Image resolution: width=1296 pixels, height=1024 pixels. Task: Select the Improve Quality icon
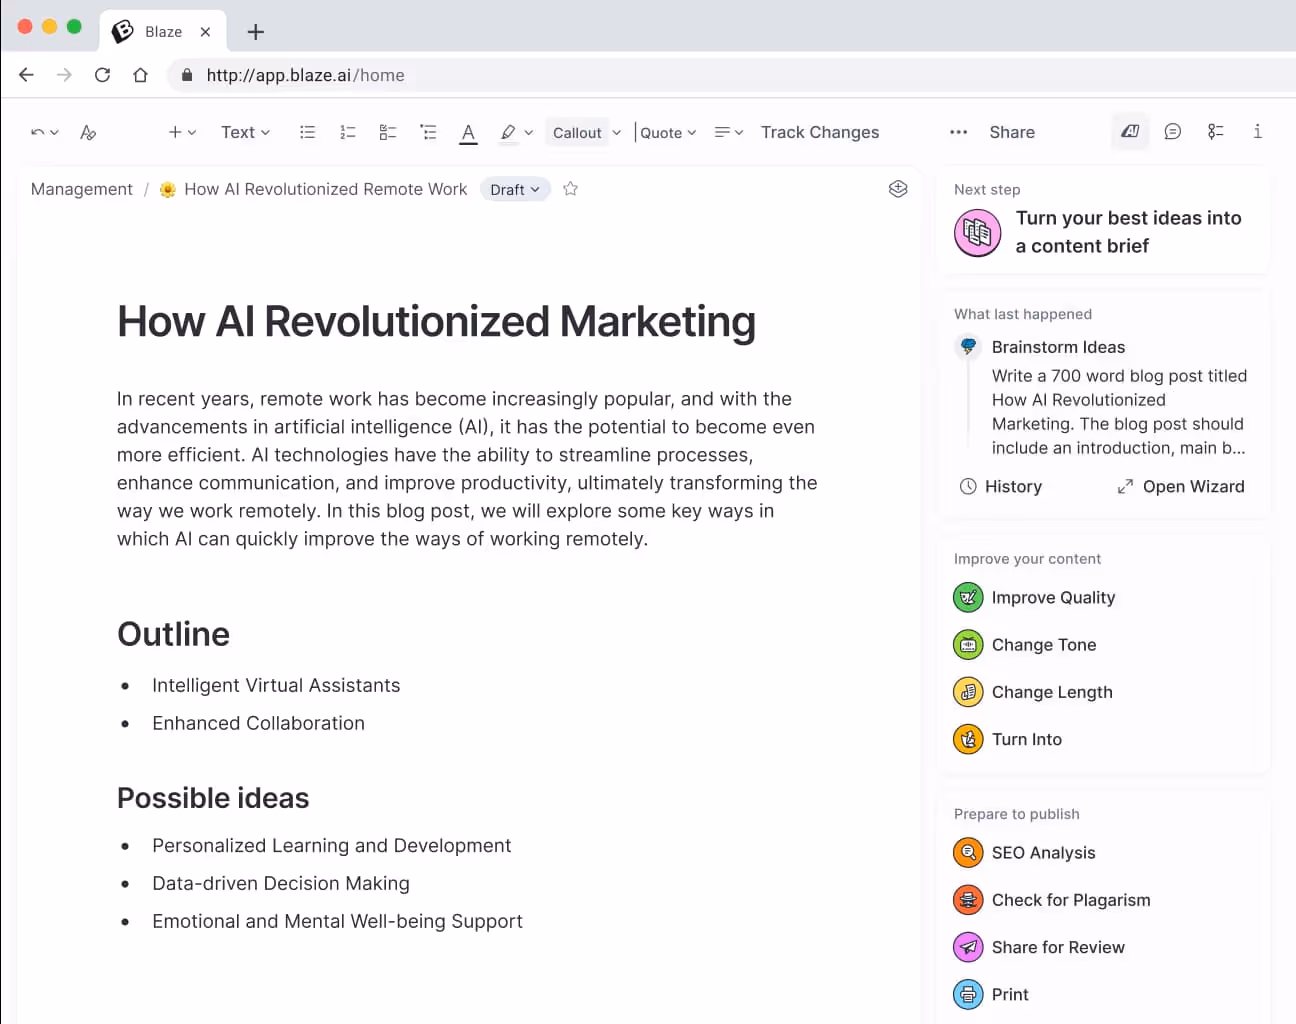pyautogui.click(x=967, y=597)
